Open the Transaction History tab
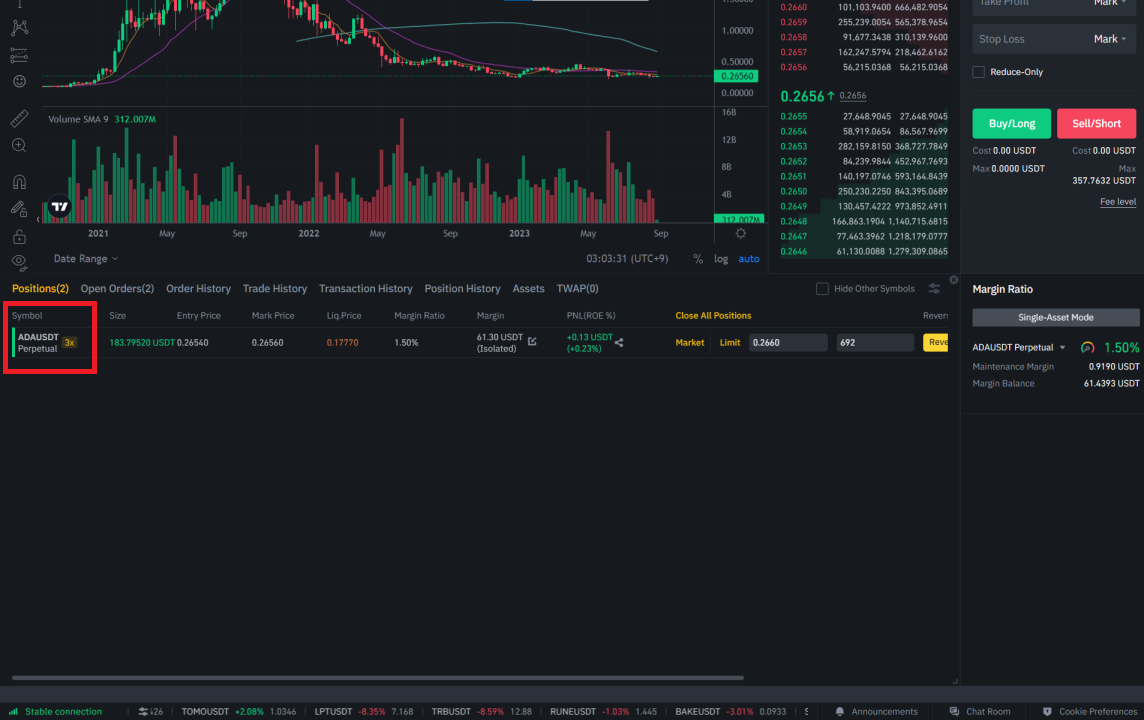The width and height of the screenshot is (1144, 720). 366,289
